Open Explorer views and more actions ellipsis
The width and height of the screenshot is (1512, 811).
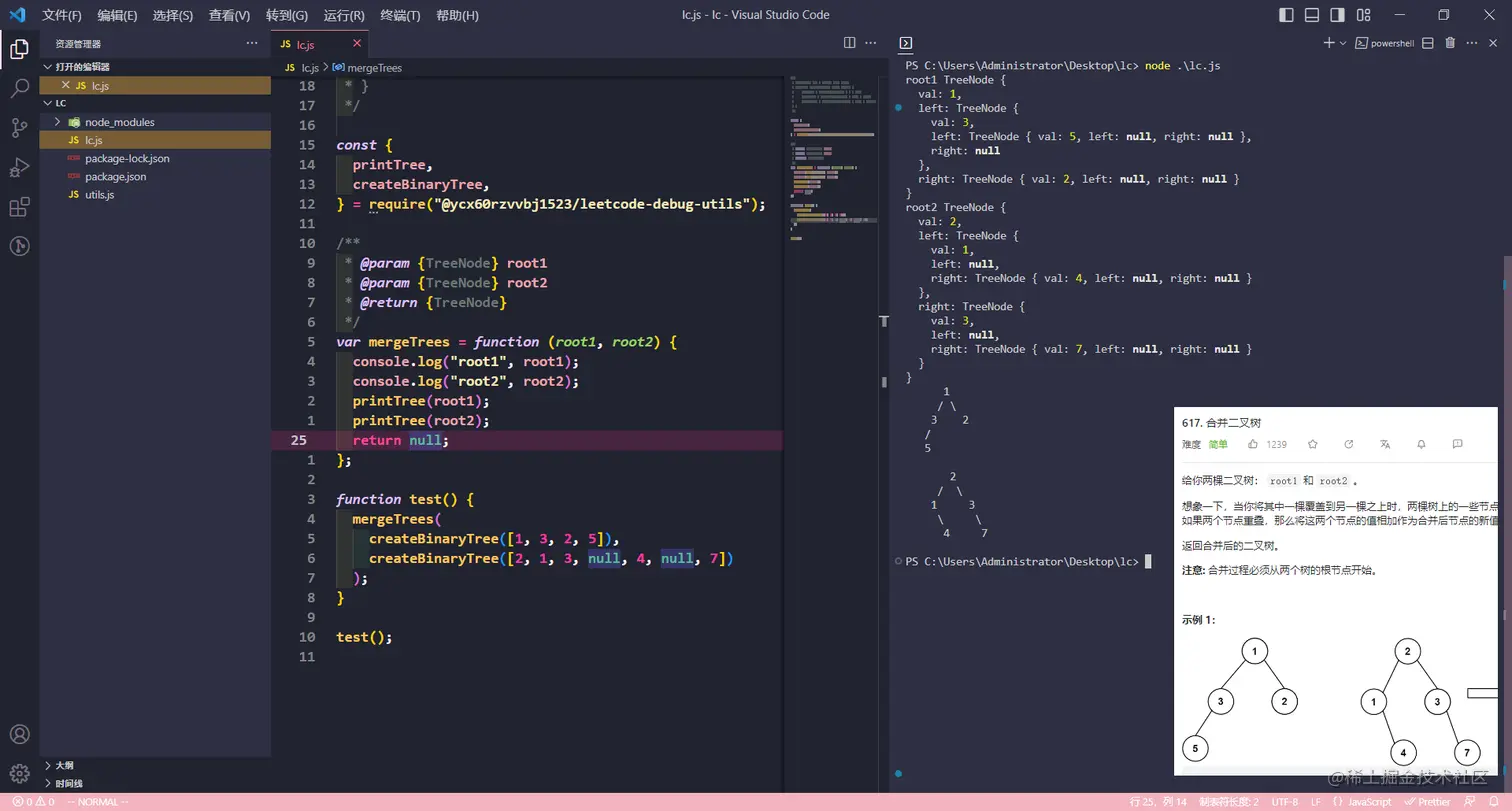[x=251, y=43]
